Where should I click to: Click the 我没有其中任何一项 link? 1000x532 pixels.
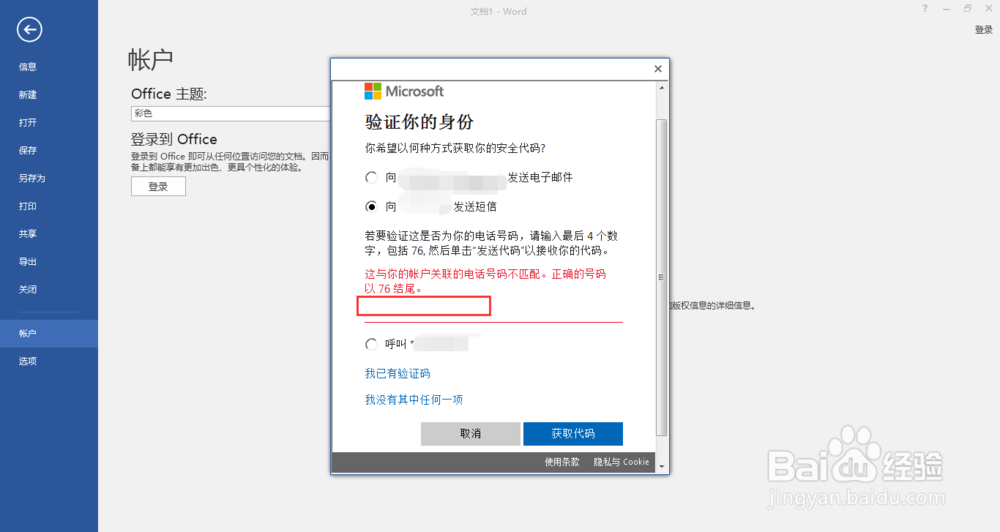414,400
